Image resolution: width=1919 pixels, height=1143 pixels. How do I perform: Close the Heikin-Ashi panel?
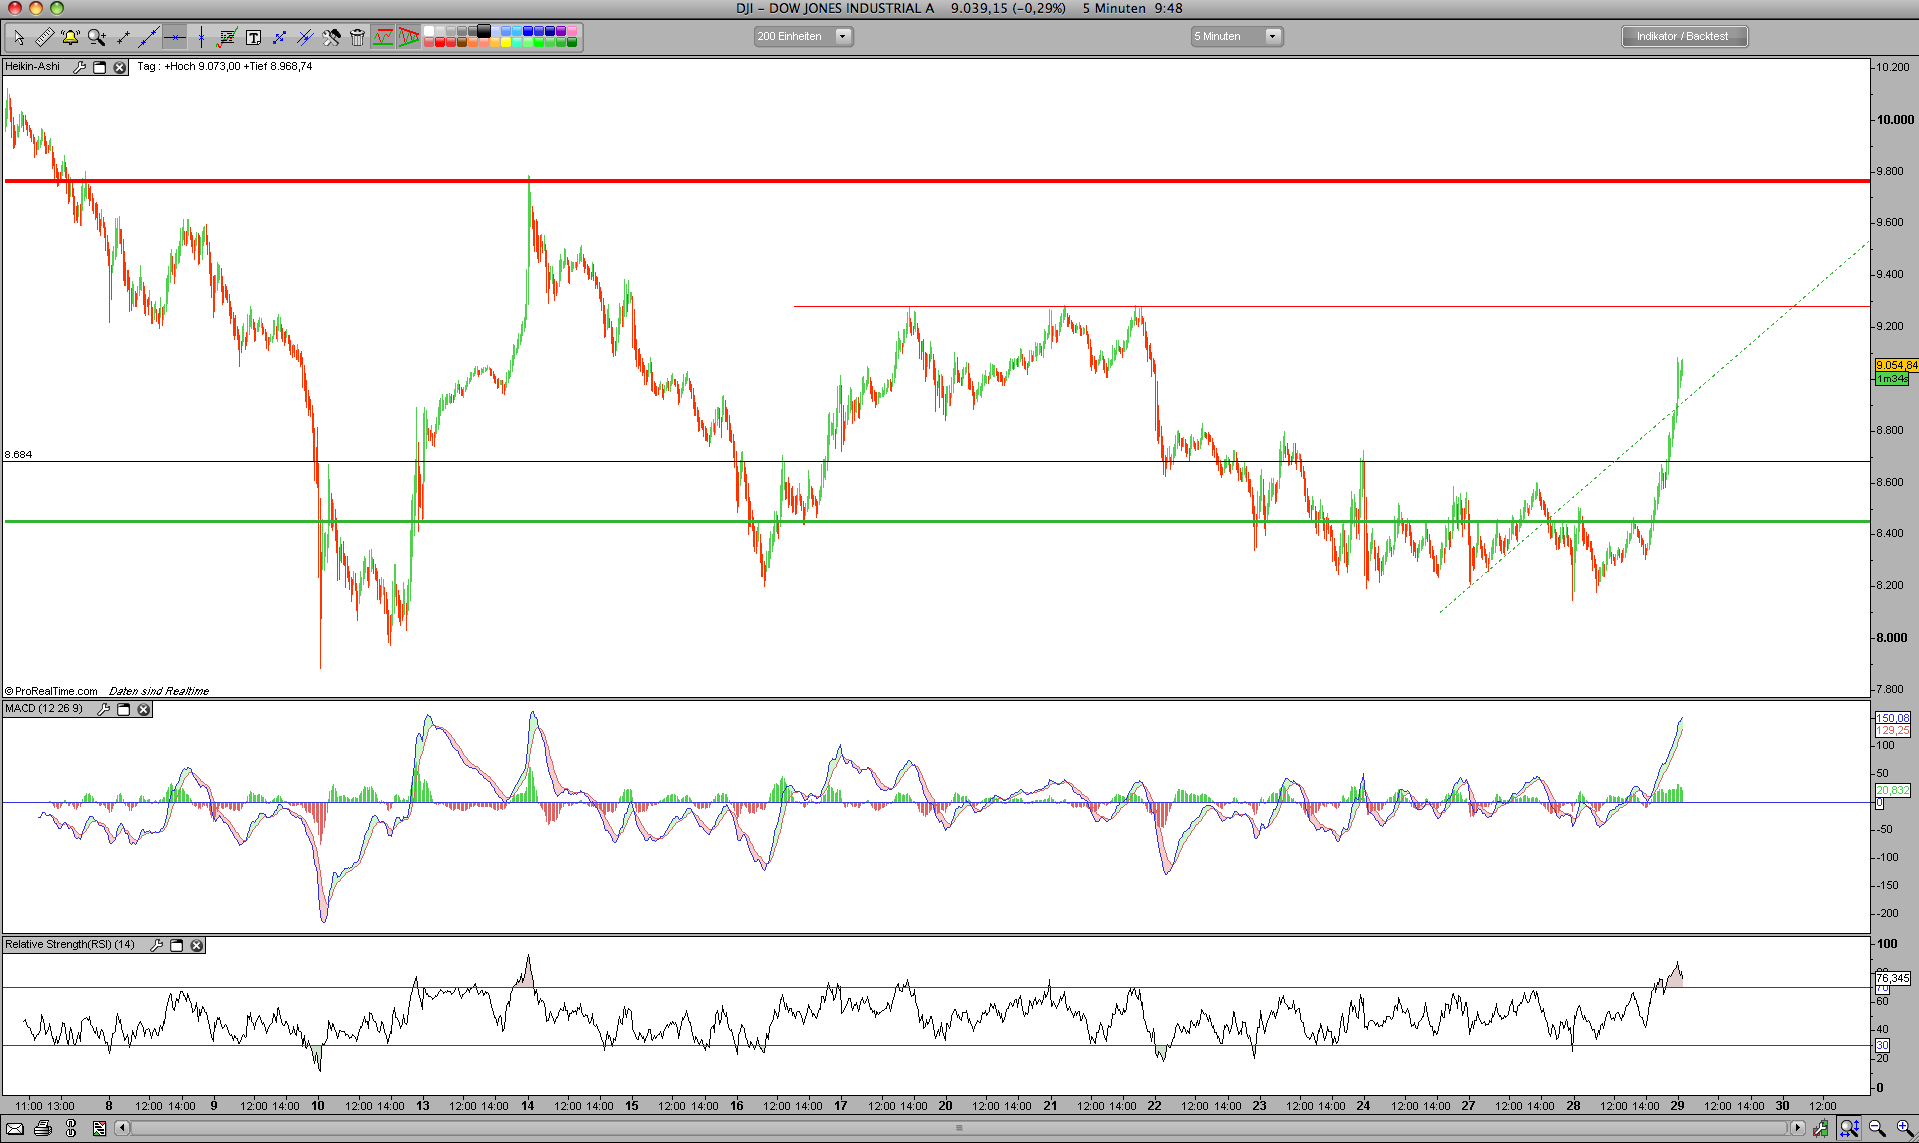[119, 67]
